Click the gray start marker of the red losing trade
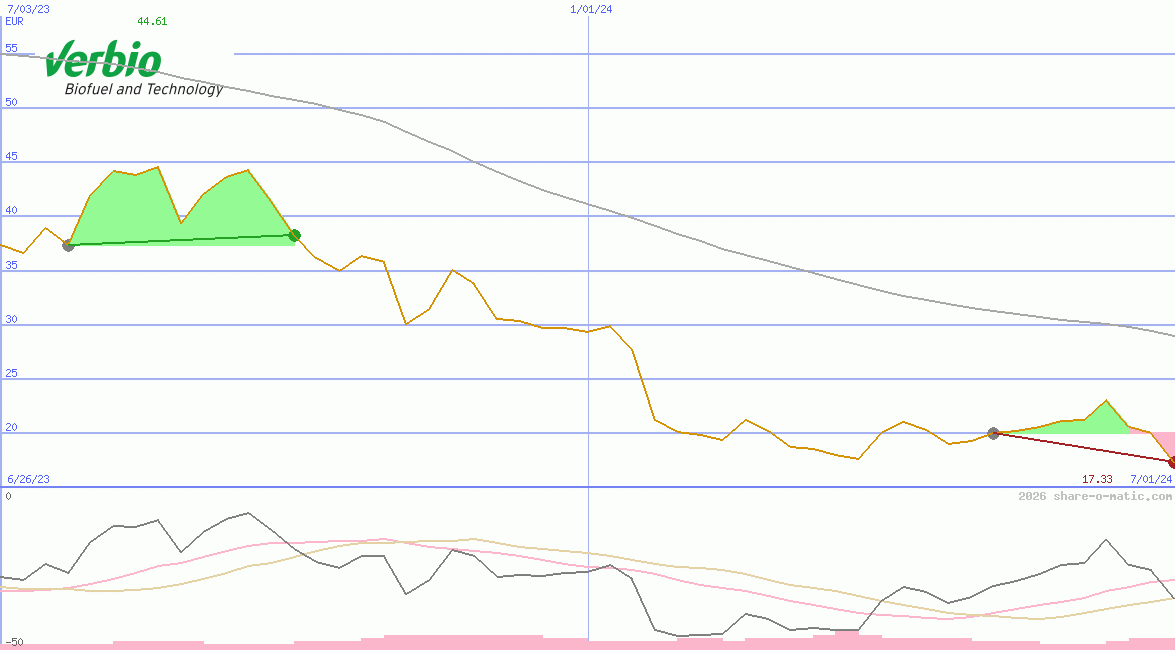The image size is (1175, 650). [994, 433]
